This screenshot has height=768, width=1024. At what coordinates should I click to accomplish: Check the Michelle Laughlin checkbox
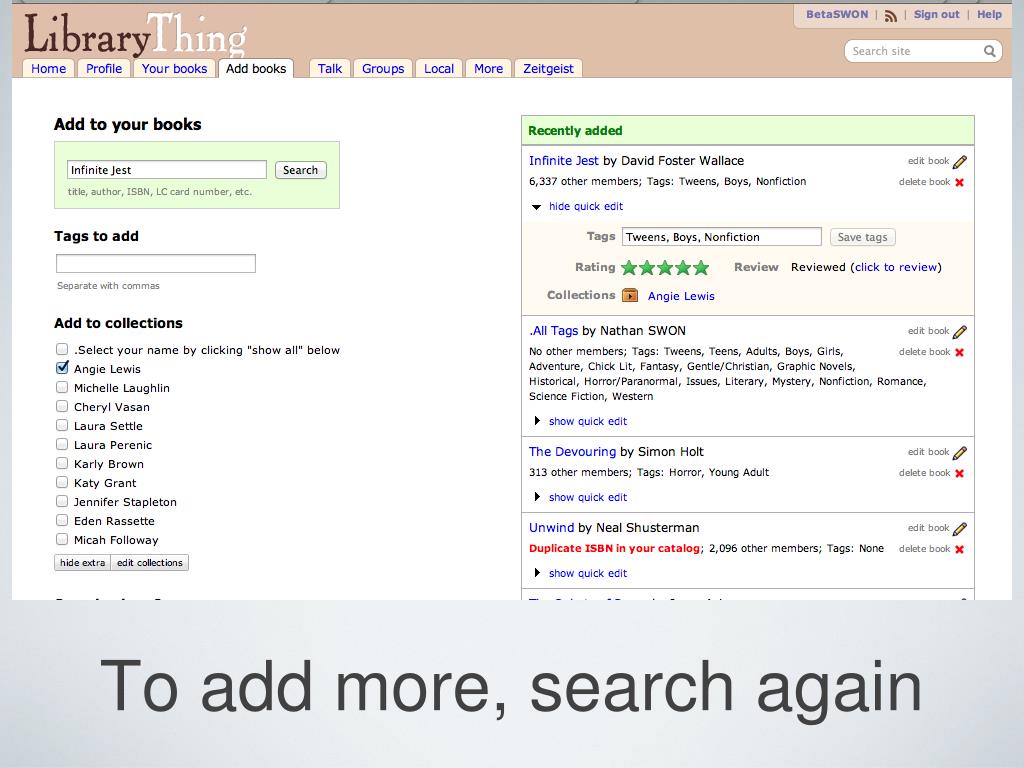tap(62, 387)
